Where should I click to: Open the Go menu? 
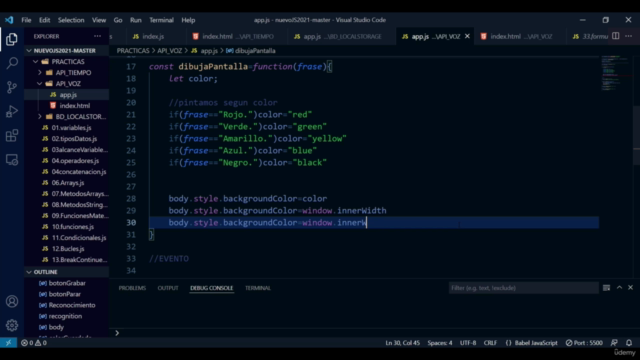pyautogui.click(x=118, y=20)
